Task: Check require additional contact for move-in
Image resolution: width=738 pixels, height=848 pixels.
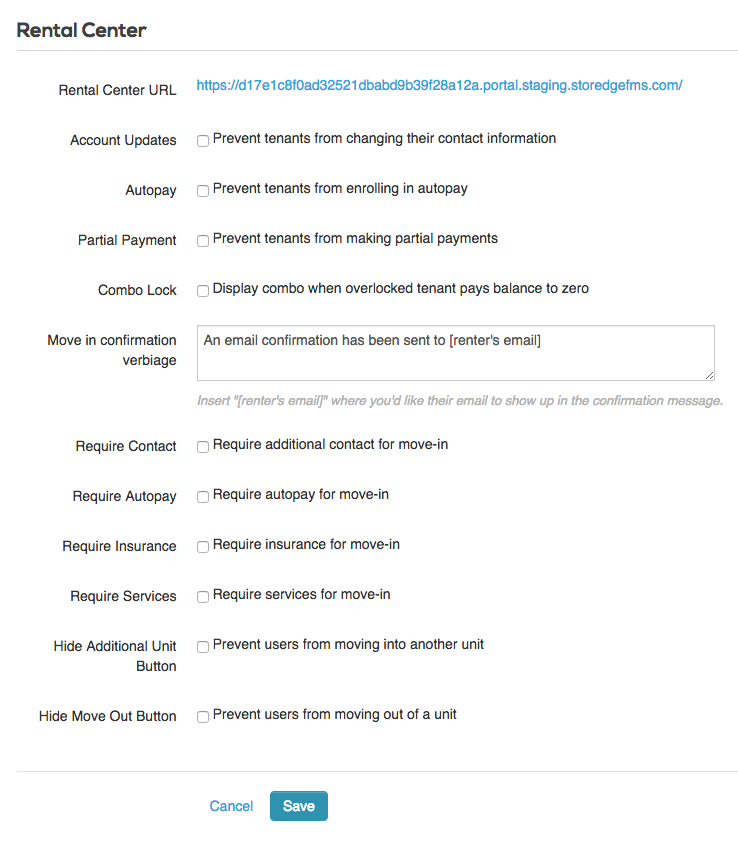Action: tap(203, 447)
